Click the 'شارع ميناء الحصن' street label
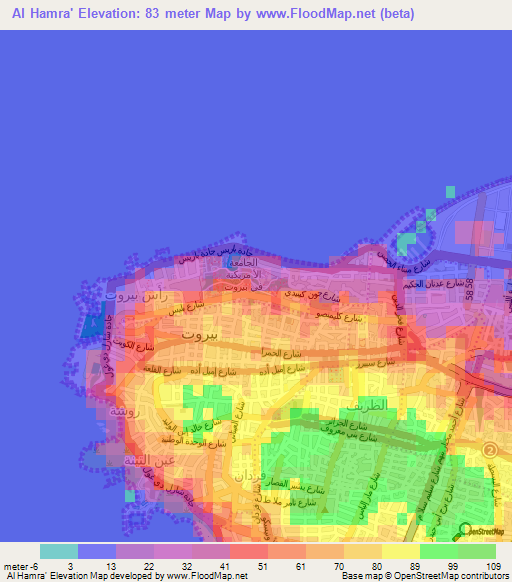 click(403, 262)
